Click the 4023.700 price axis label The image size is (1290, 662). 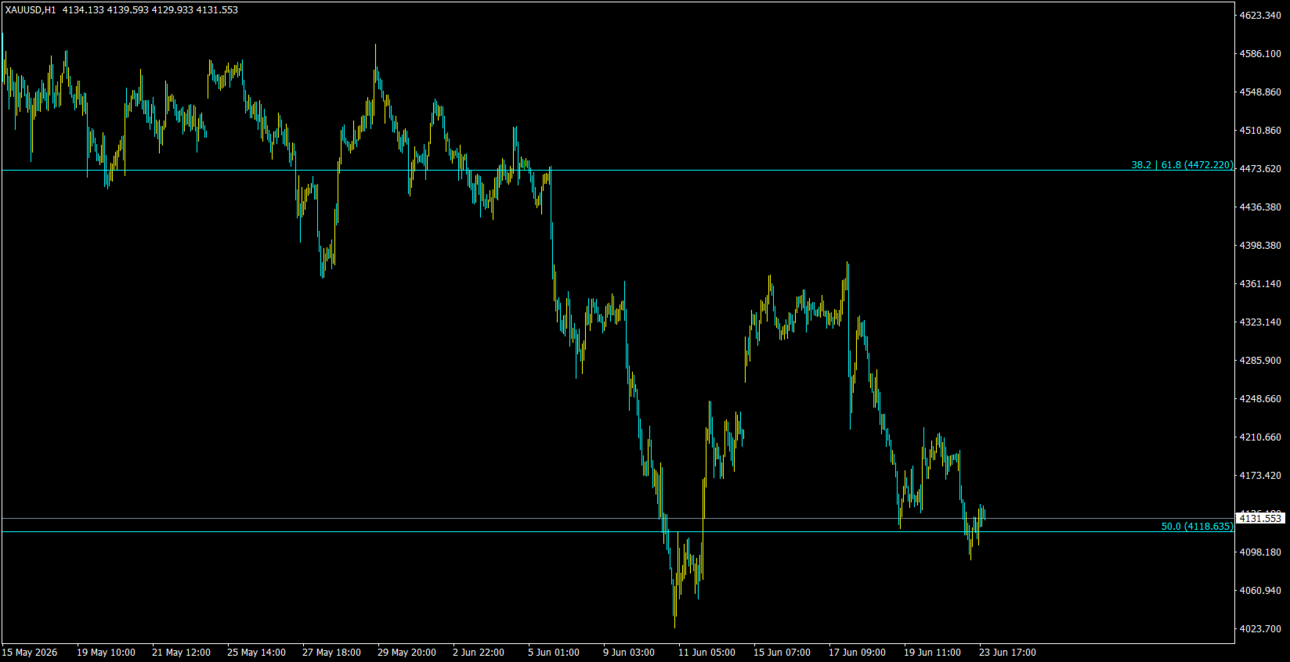1260,629
